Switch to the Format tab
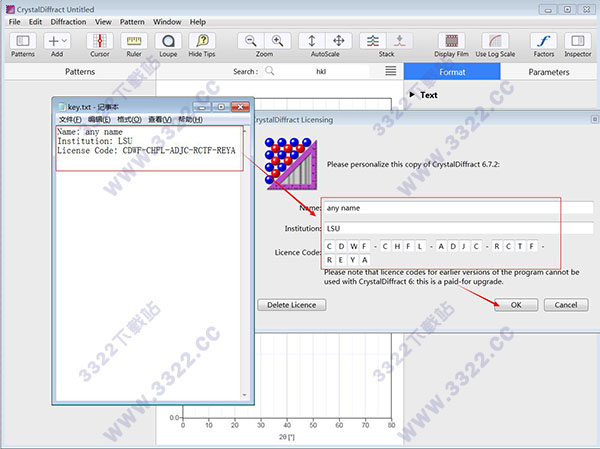The image size is (600, 449). tap(452, 72)
